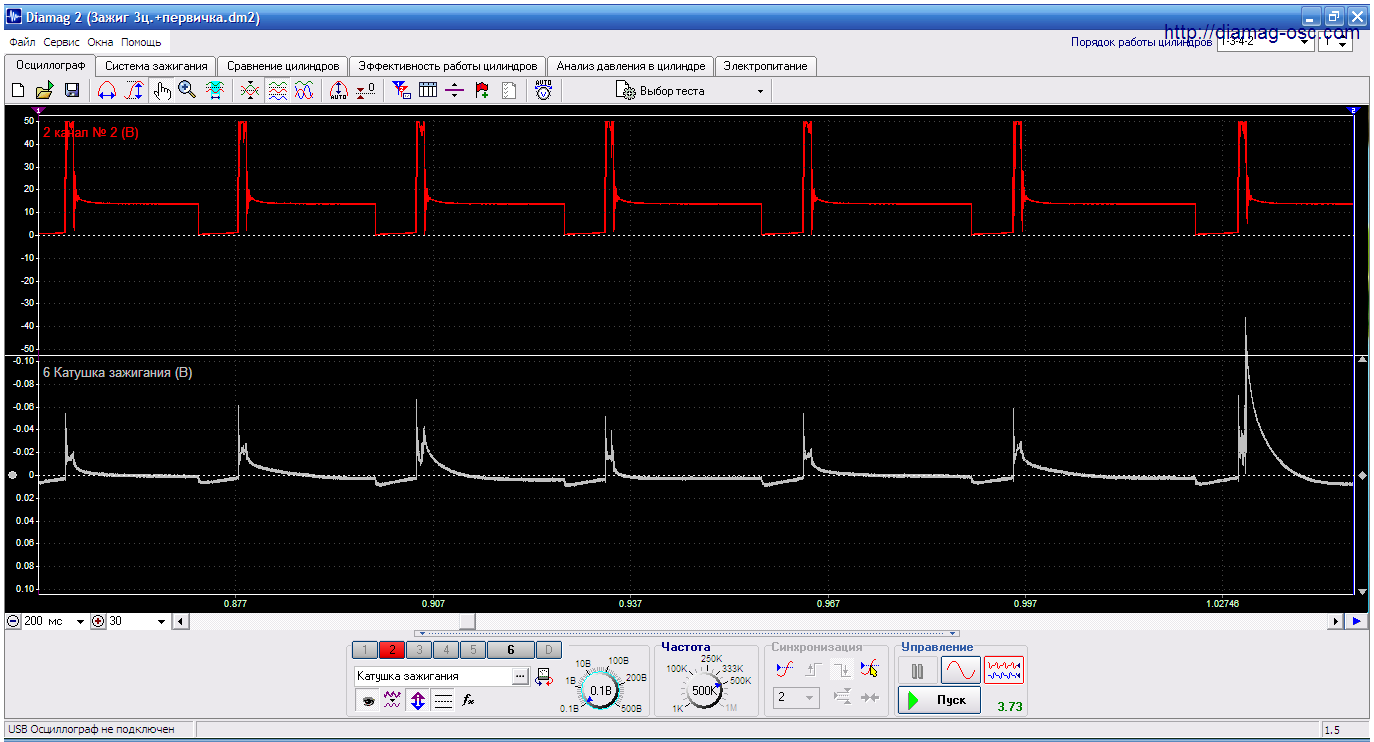Choose the overlapped waveforms display mode
This screenshot has width=1374, height=742.
250,91
